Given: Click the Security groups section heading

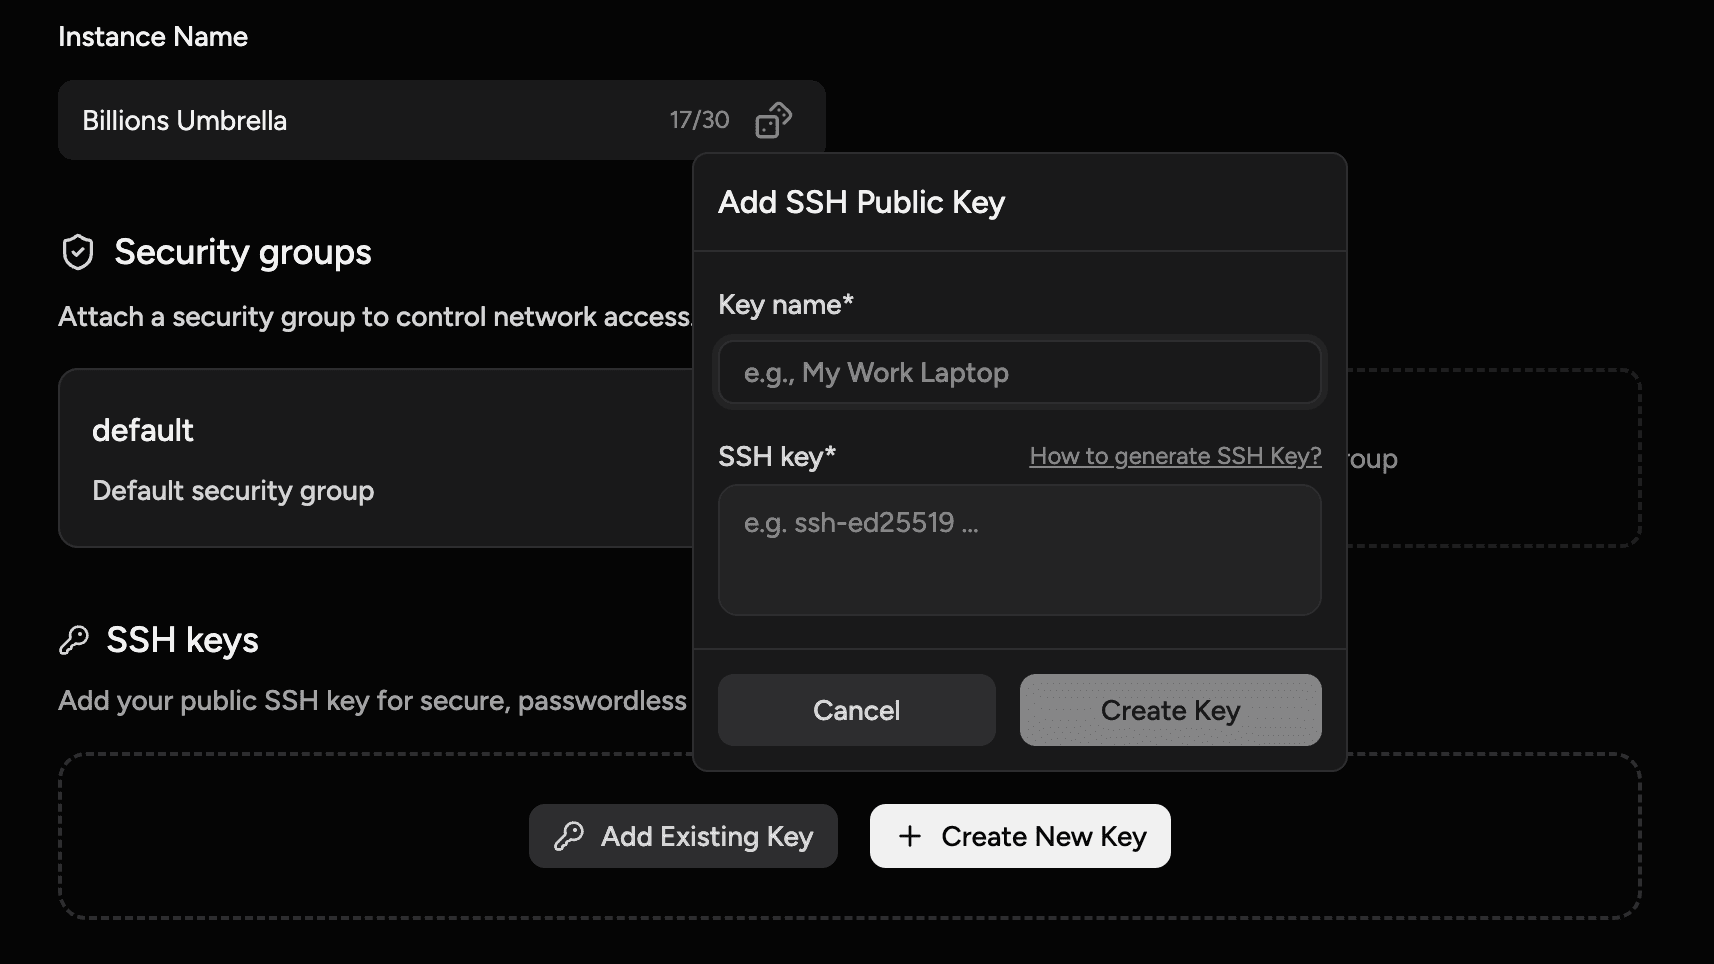Looking at the screenshot, I should [x=243, y=252].
